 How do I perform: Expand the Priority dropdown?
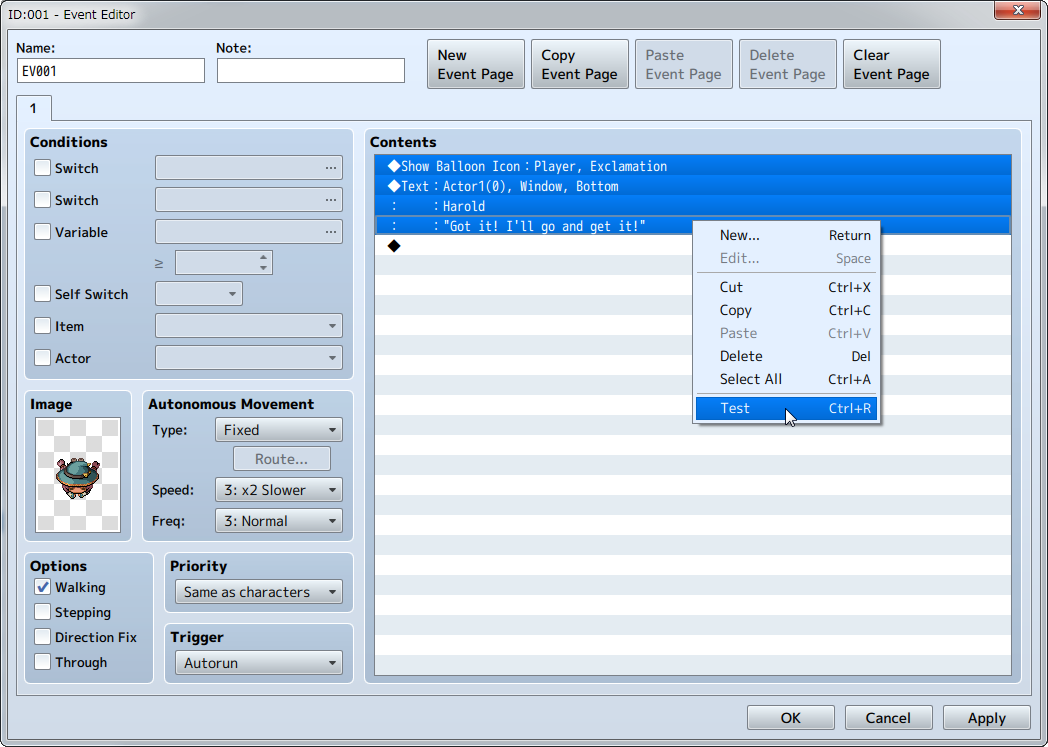click(x=258, y=592)
